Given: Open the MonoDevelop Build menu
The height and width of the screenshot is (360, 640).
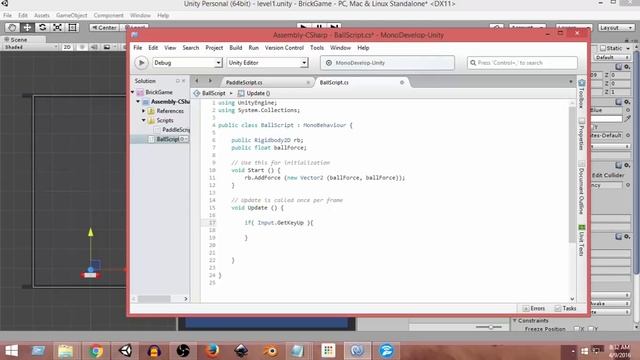Looking at the screenshot, I should (236, 48).
